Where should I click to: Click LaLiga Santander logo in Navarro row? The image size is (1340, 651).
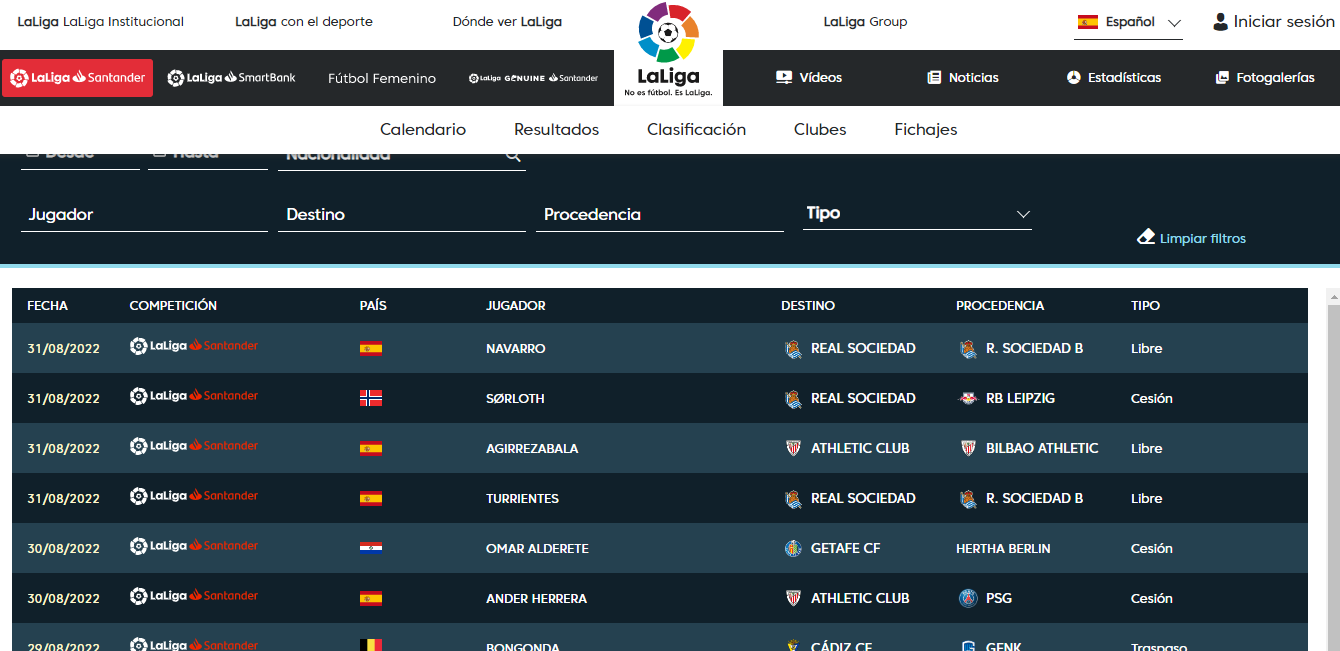tap(194, 346)
